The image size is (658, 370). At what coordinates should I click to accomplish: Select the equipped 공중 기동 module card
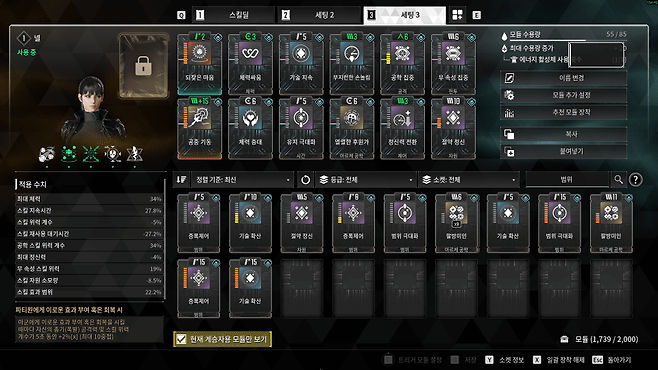pos(199,128)
